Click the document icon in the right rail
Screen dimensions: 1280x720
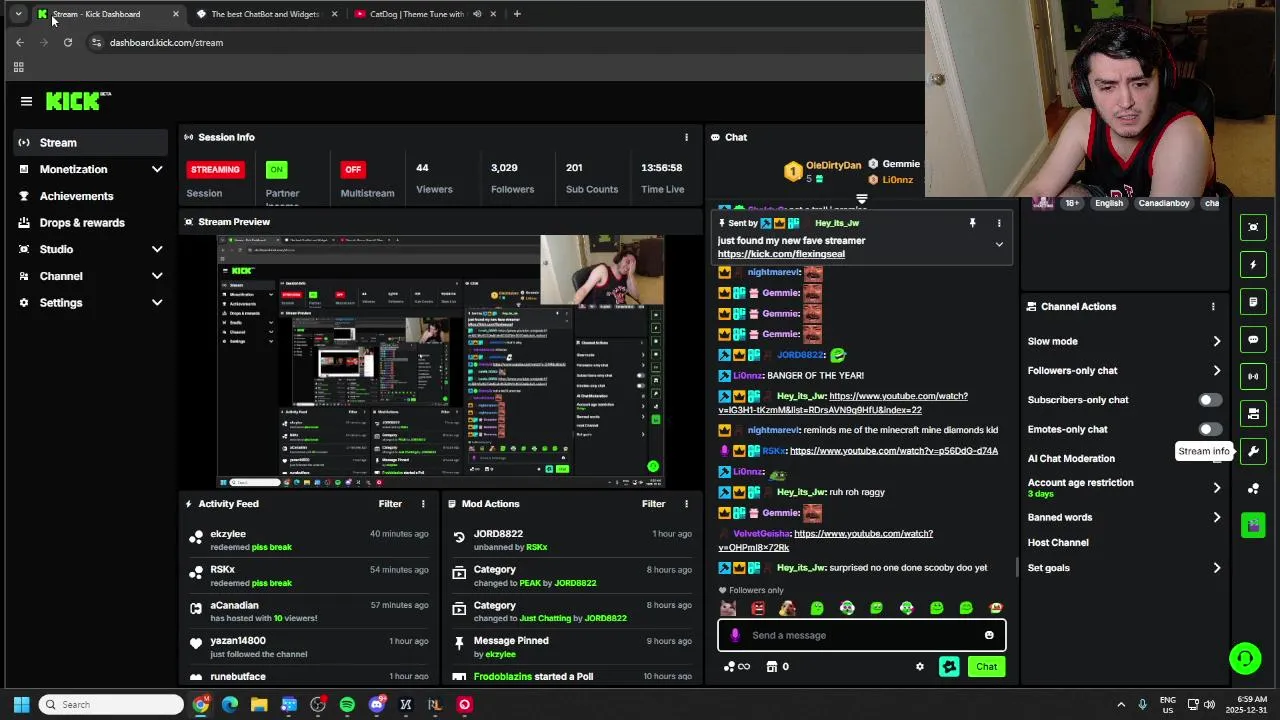pyautogui.click(x=1253, y=302)
